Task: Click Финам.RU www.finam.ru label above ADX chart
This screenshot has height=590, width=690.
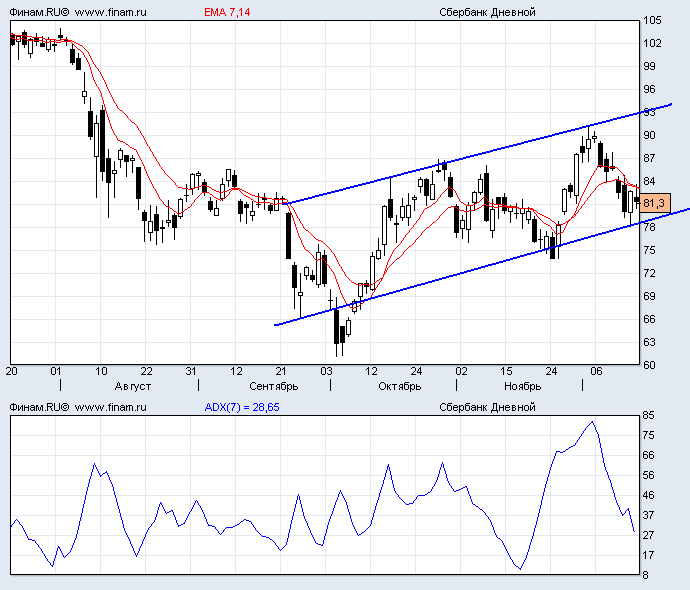Action: 78,407
